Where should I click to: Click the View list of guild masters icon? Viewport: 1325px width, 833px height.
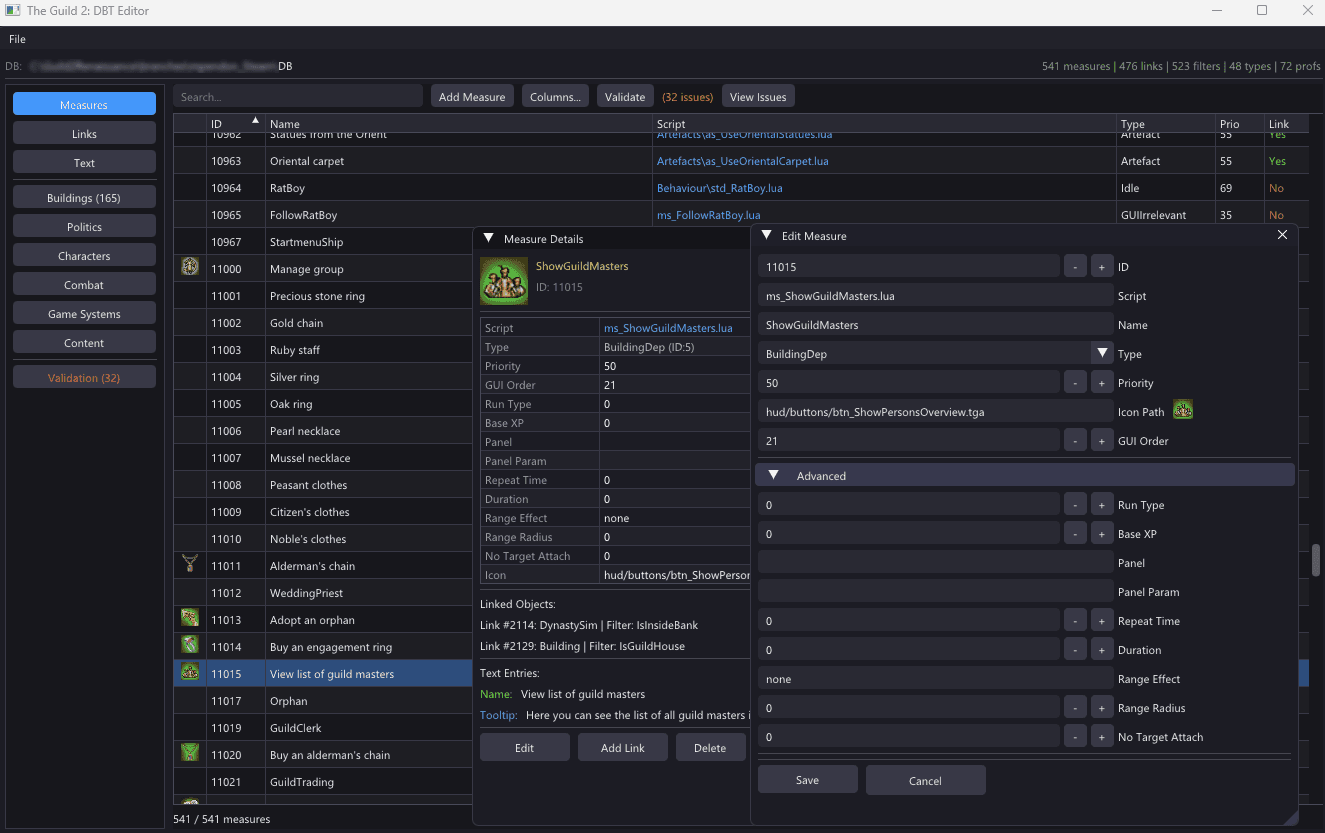pos(190,672)
